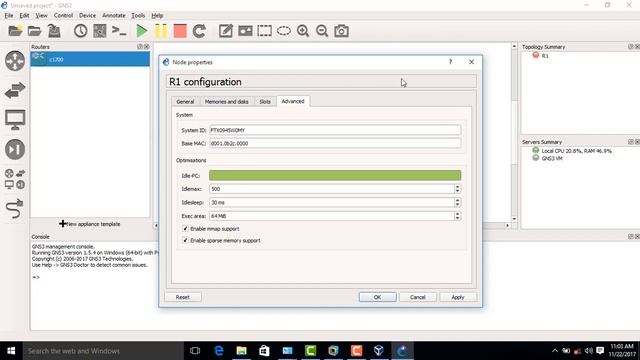Click the Zoom in magnifier icon
640x360 pixels.
303,31
